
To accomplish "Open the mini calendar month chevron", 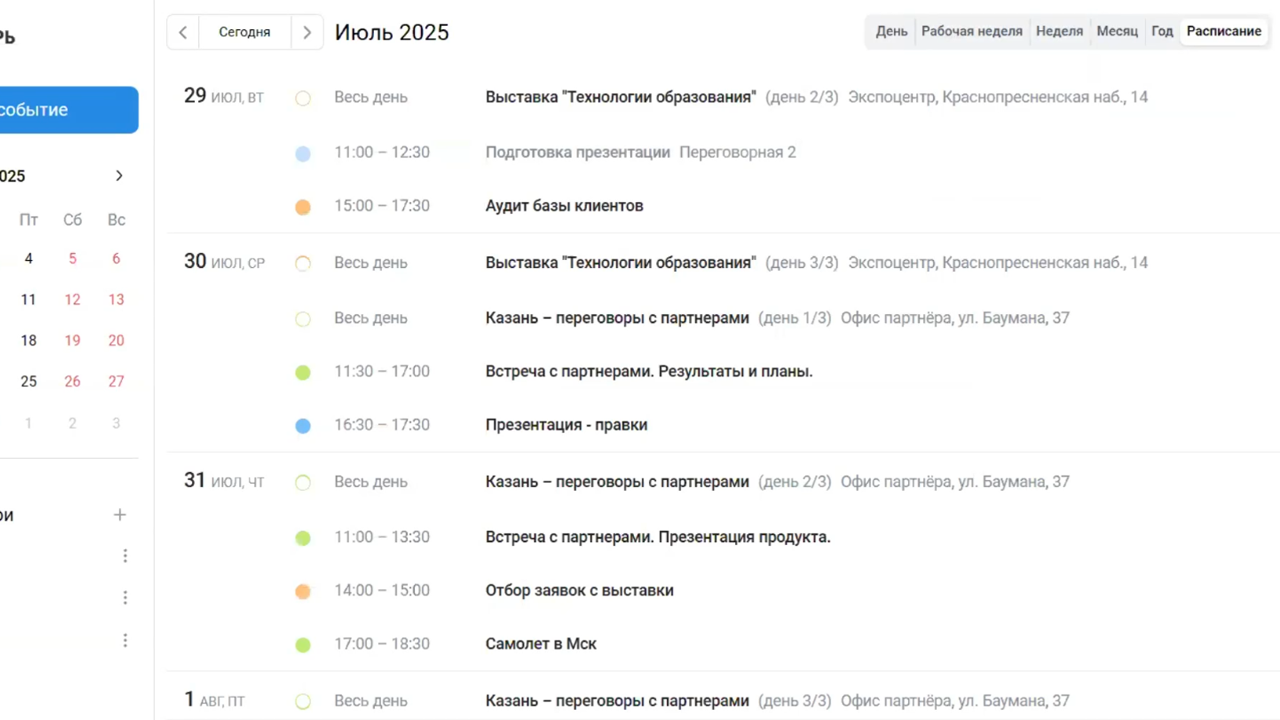I will [x=119, y=175].
